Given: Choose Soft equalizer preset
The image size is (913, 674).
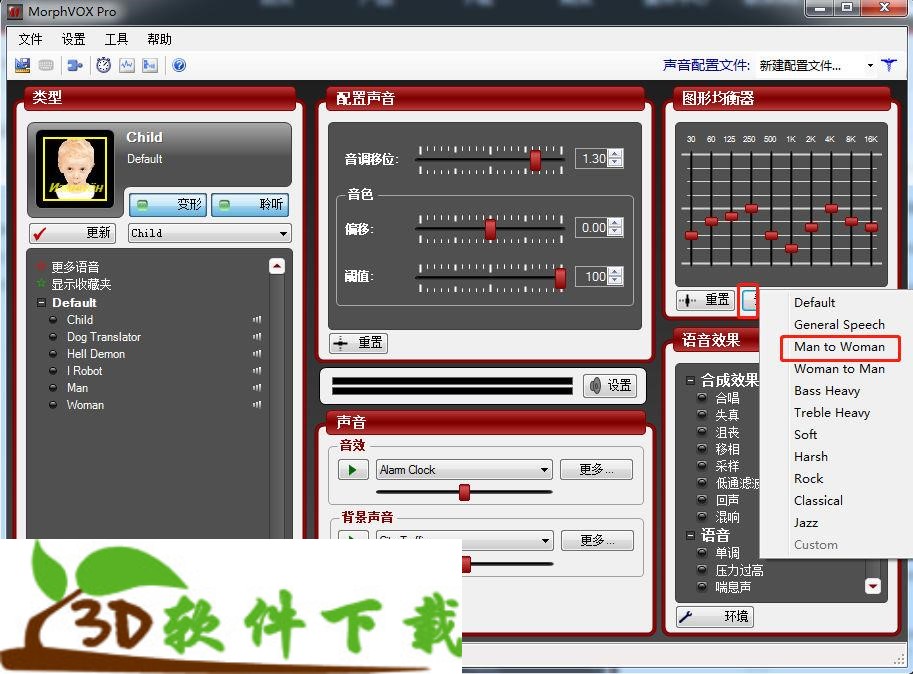Looking at the screenshot, I should (805, 435).
